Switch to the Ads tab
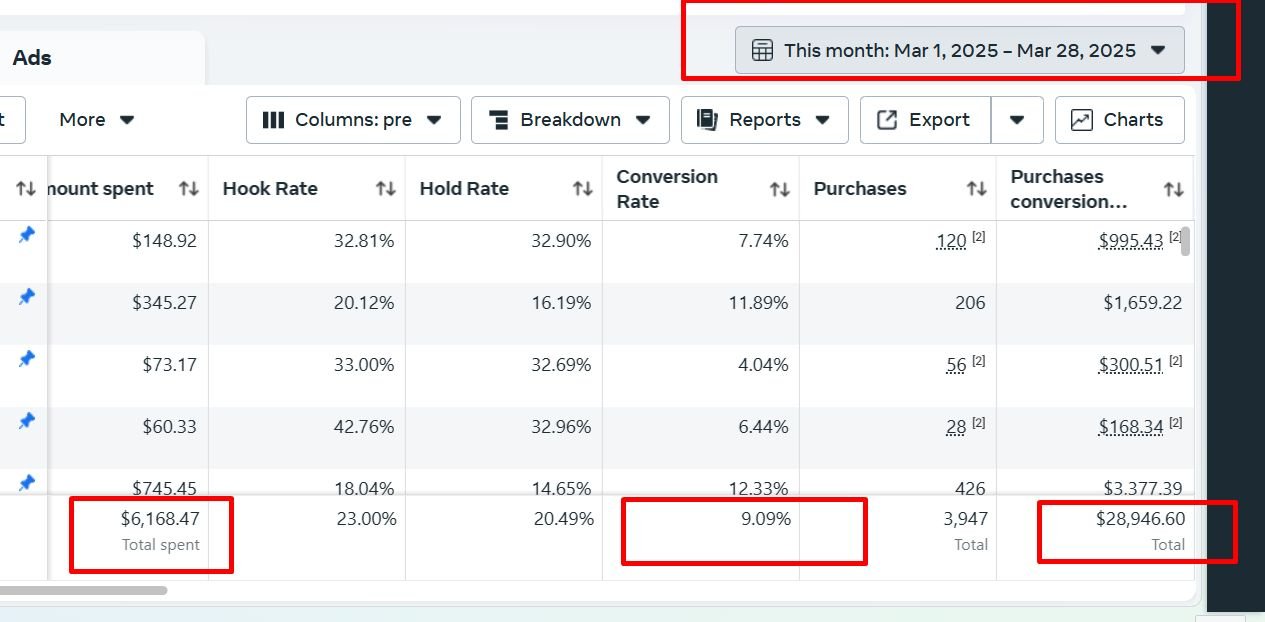This screenshot has width=1265, height=622. coord(32,58)
